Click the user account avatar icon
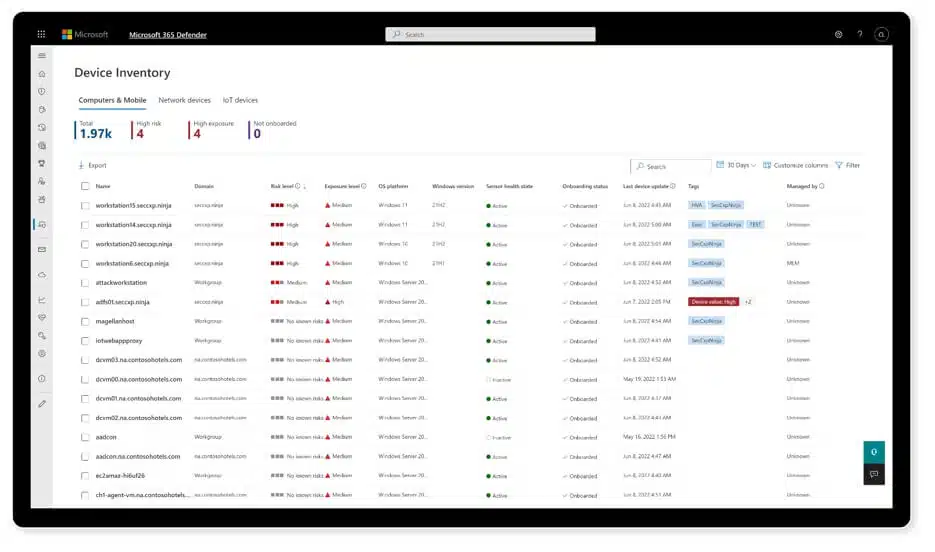The width and height of the screenshot is (935, 552). coord(881,35)
